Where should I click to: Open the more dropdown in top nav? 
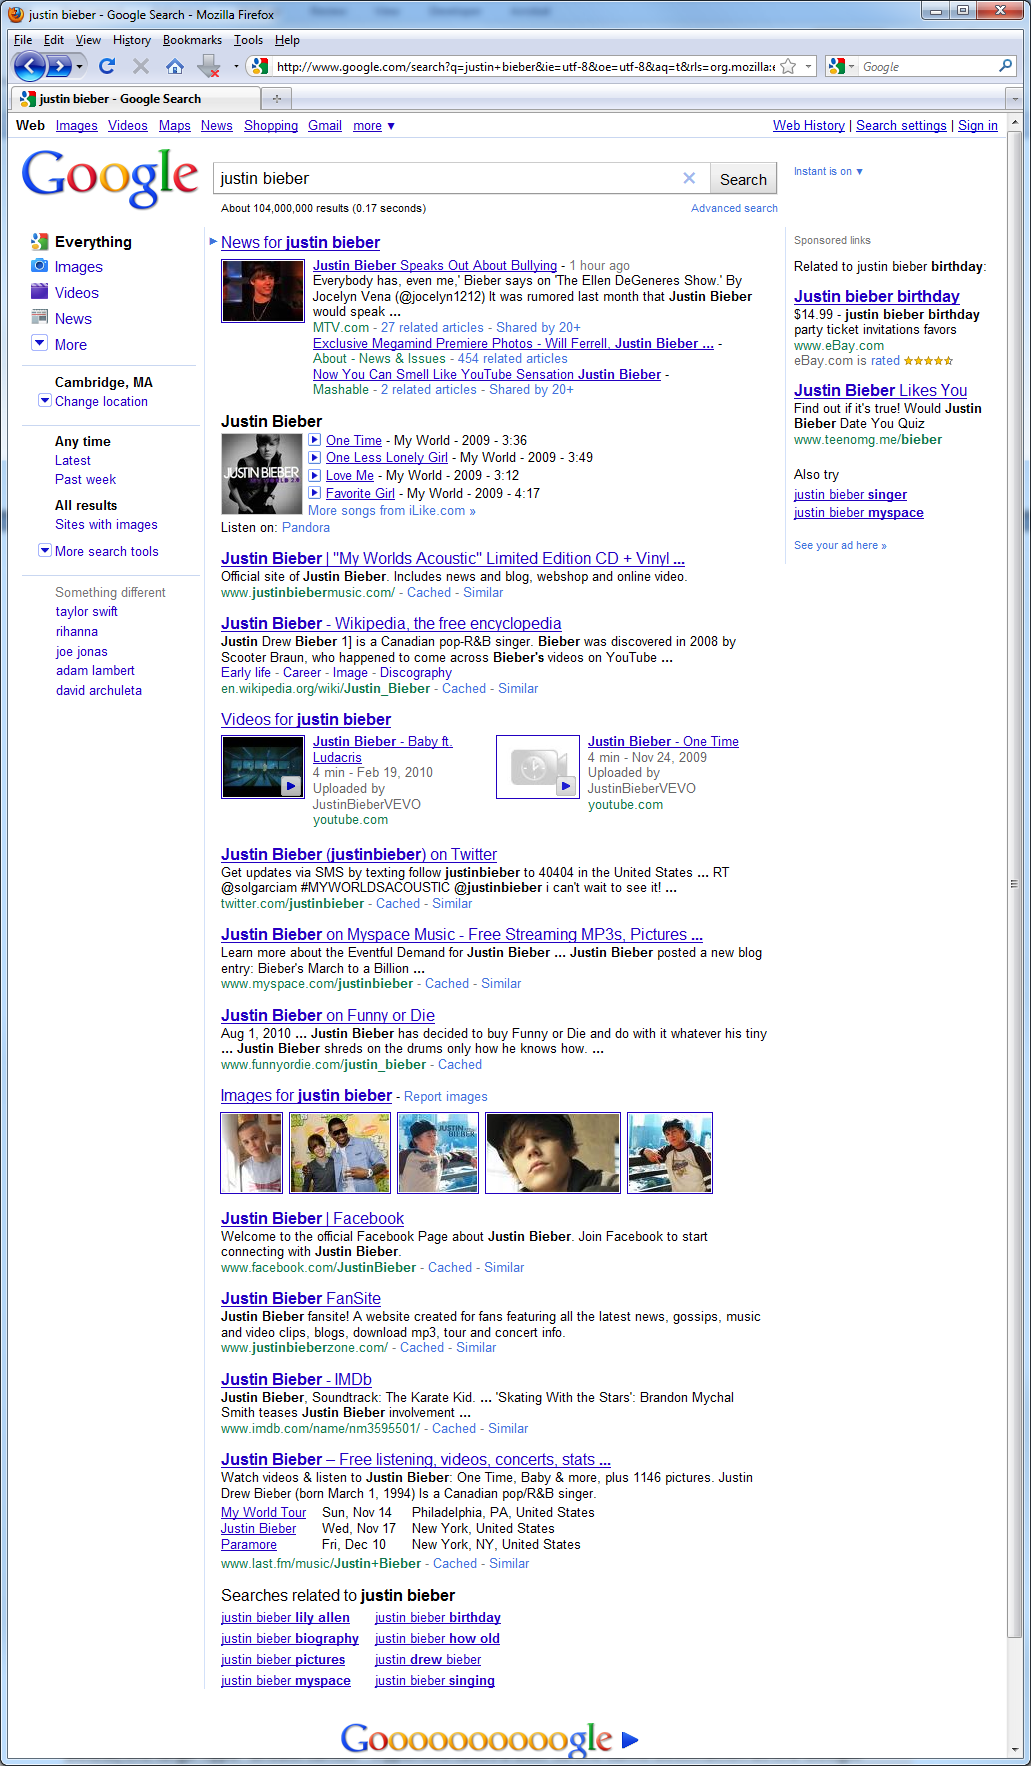(x=374, y=126)
